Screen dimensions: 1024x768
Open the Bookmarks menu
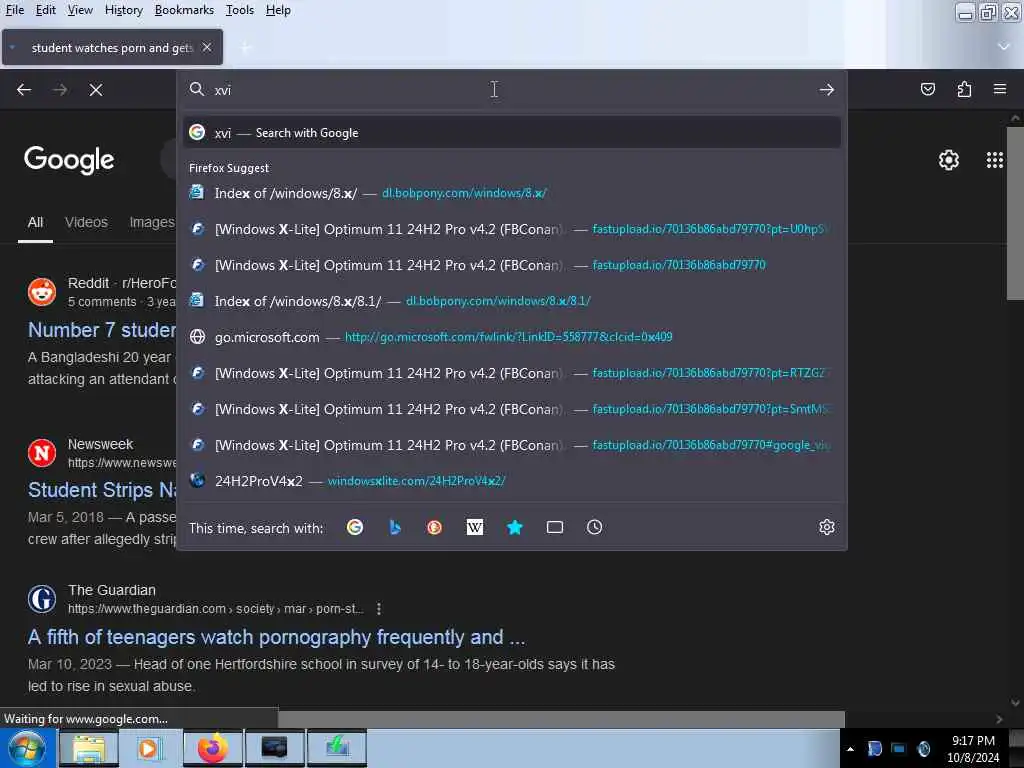click(x=184, y=10)
